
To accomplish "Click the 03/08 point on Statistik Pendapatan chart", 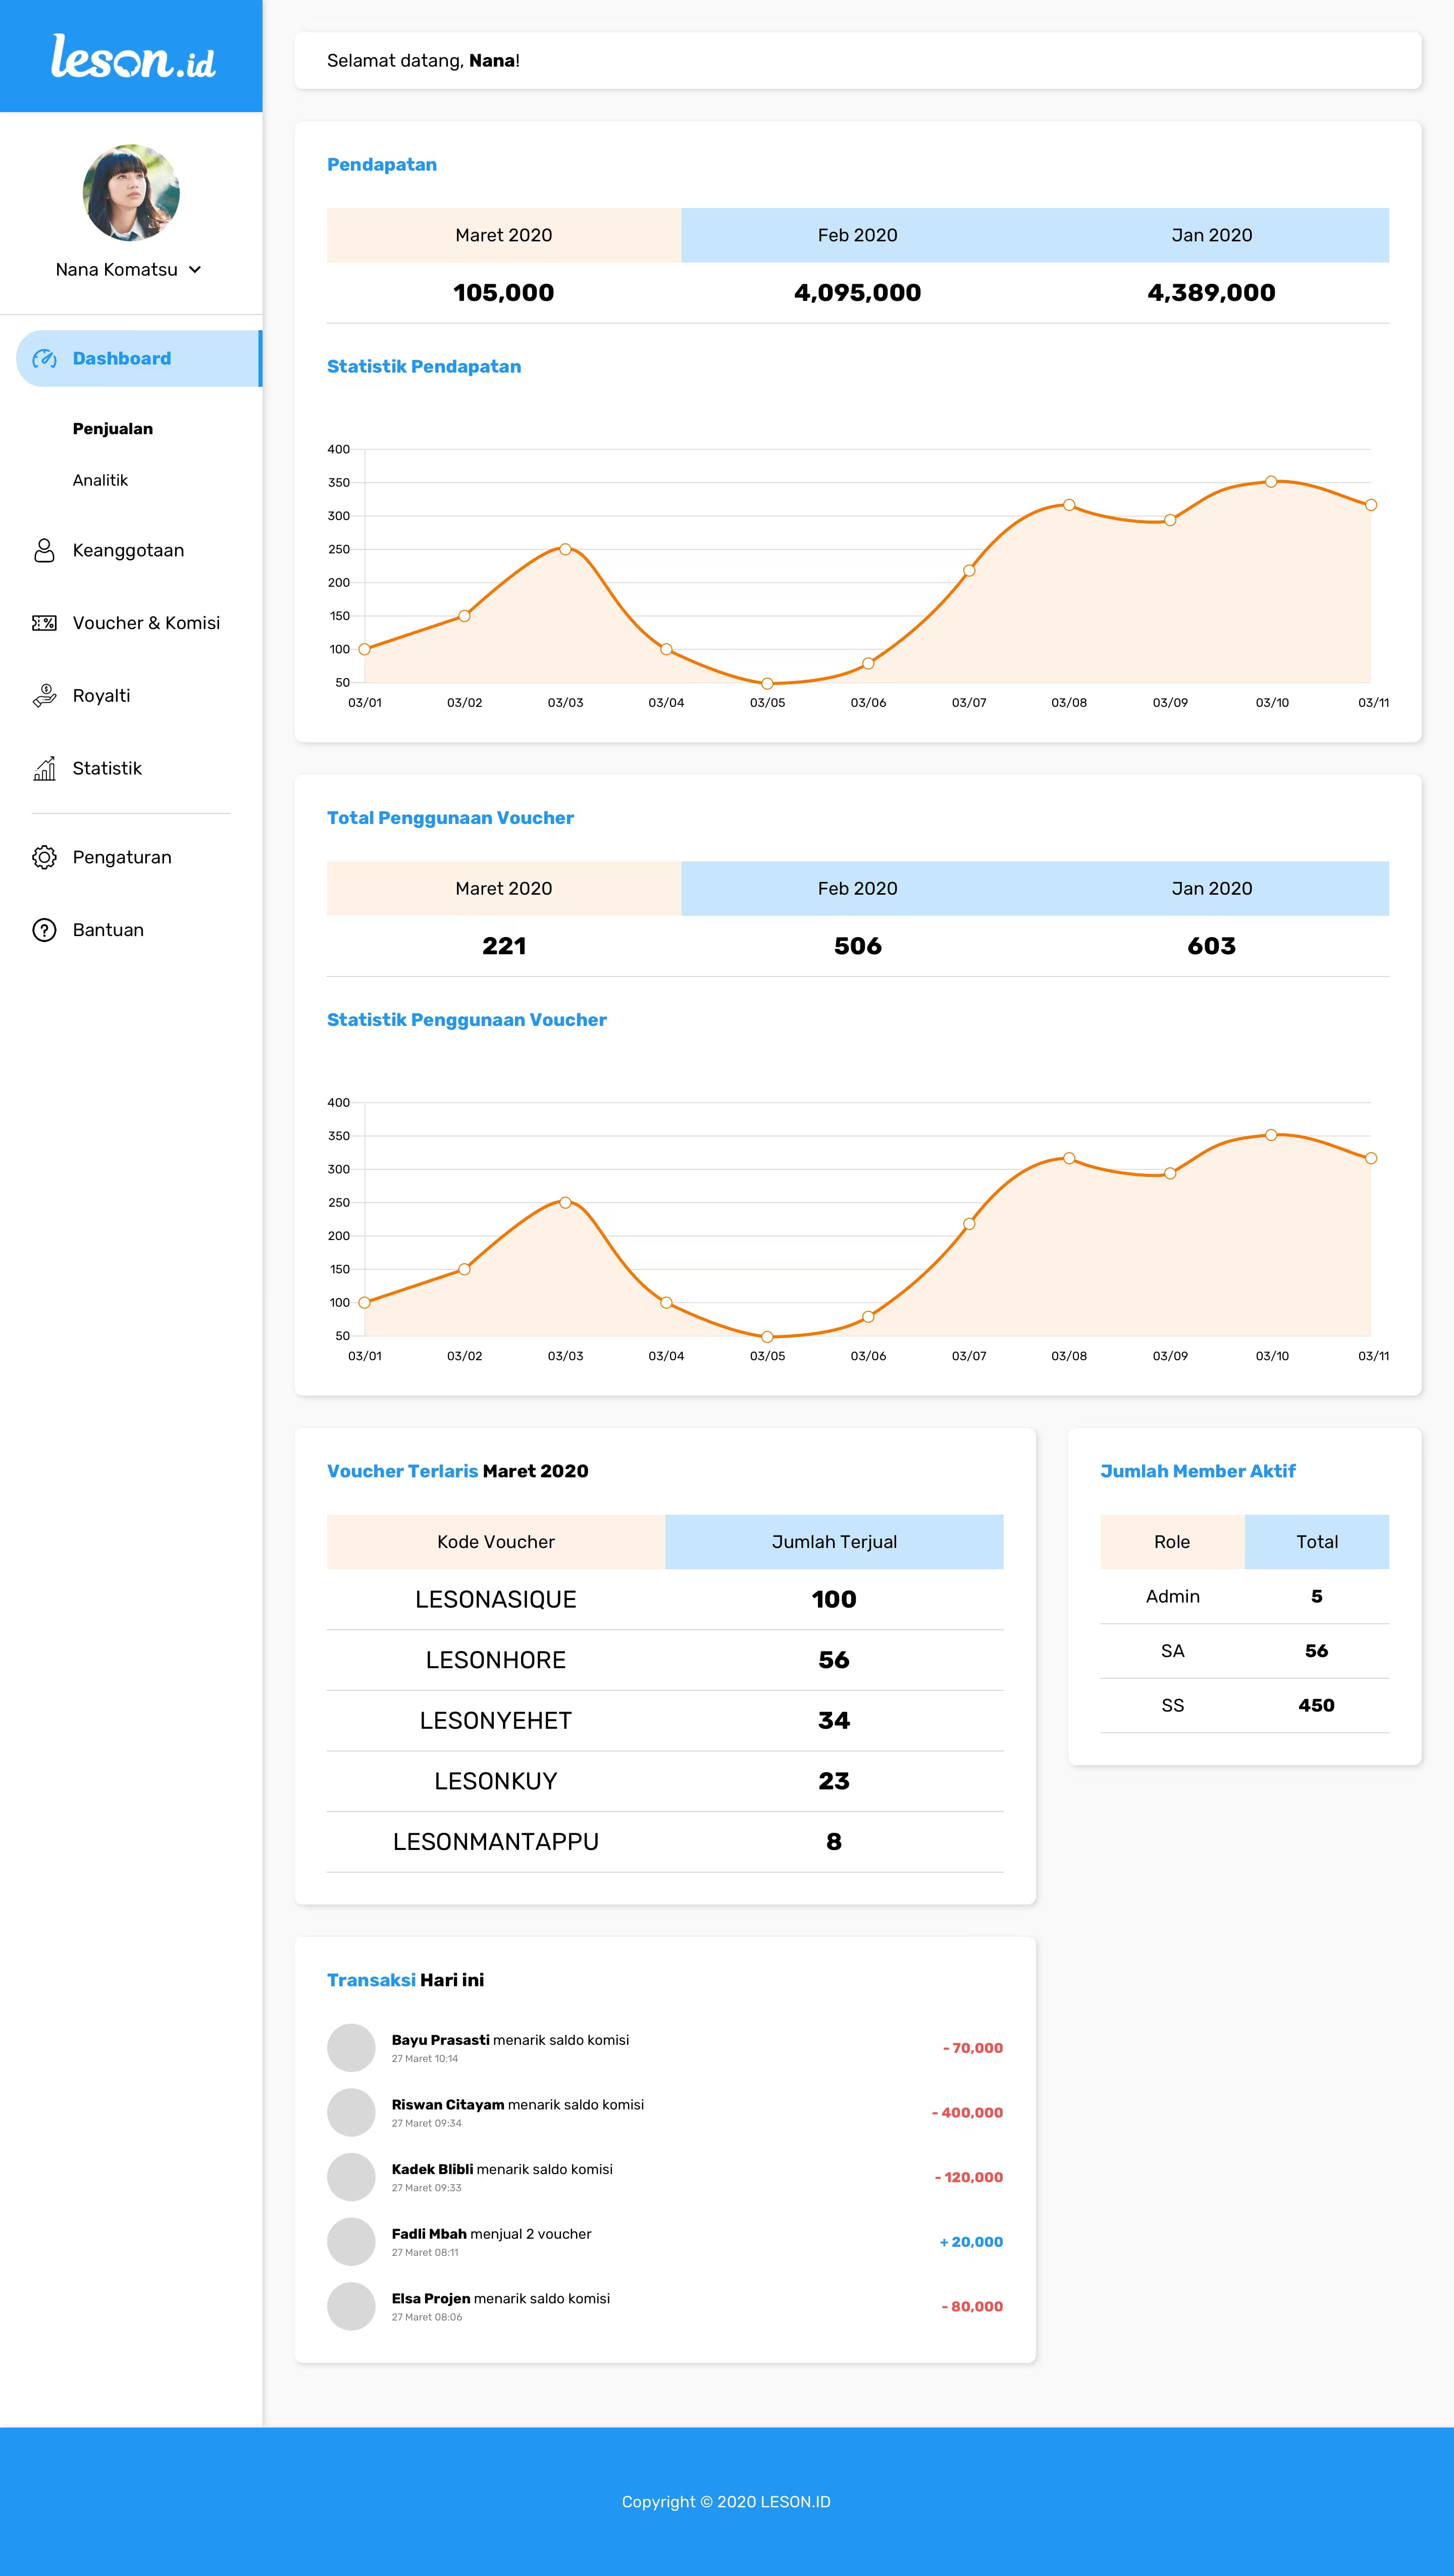I will point(1069,505).
